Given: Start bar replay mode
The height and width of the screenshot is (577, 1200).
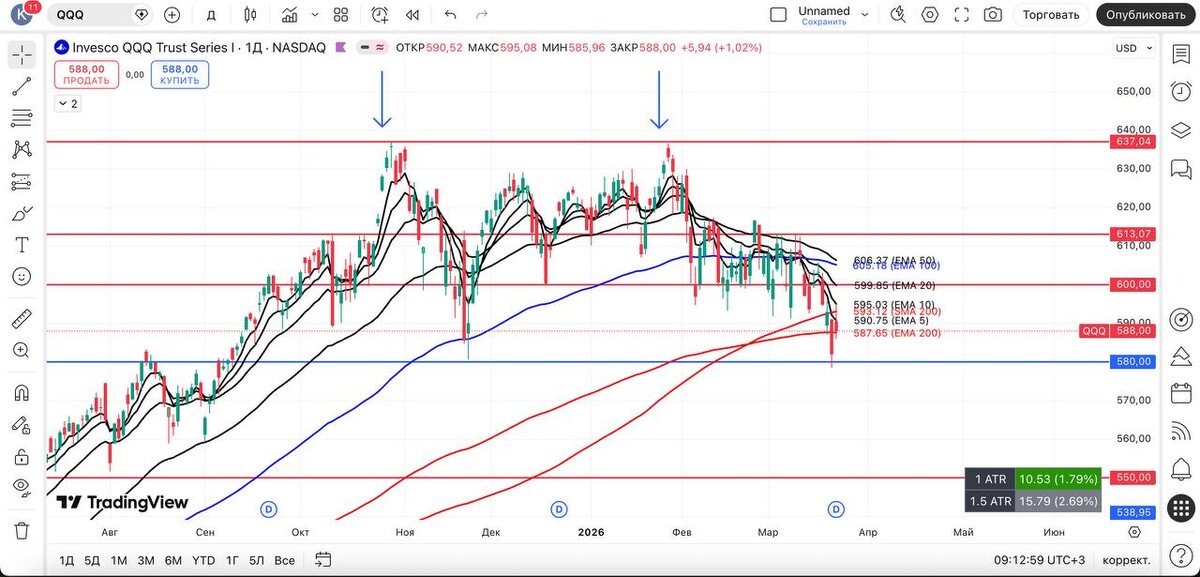Looking at the screenshot, I should click(x=412, y=15).
